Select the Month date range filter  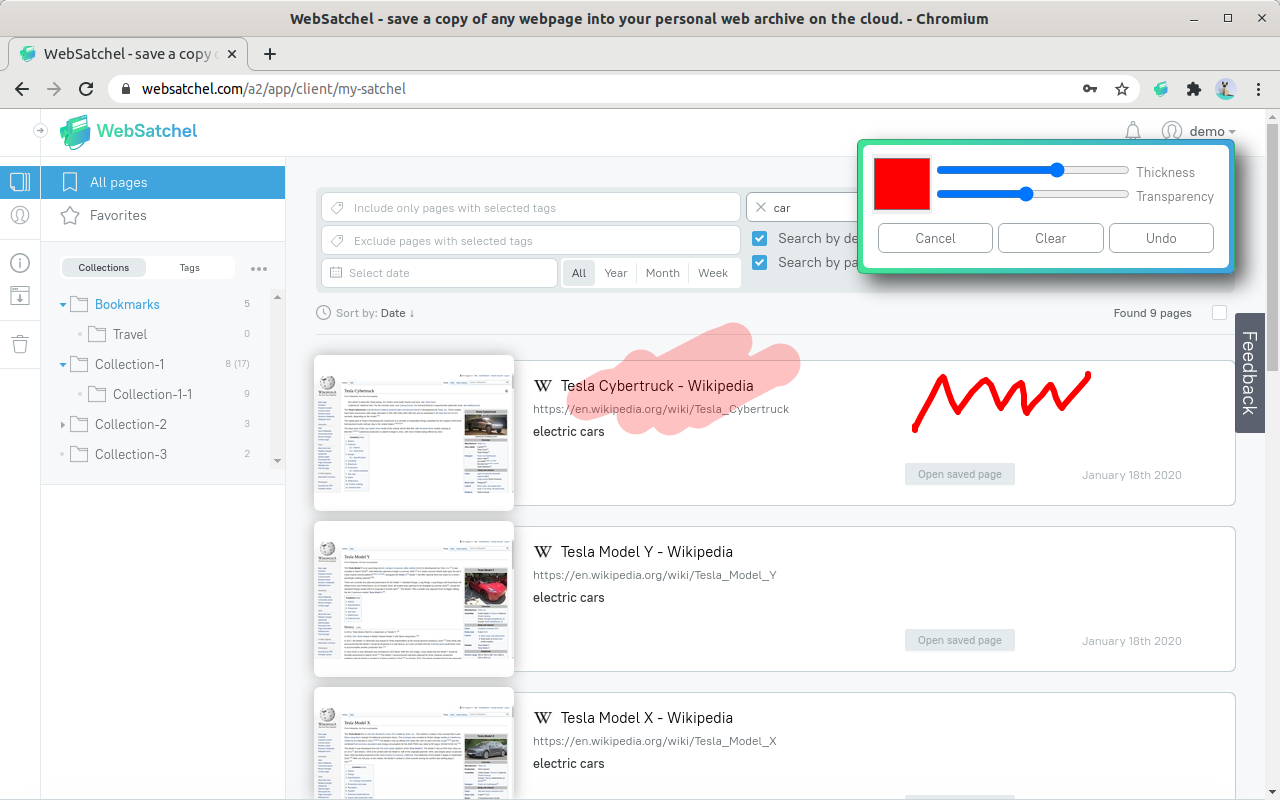click(662, 273)
